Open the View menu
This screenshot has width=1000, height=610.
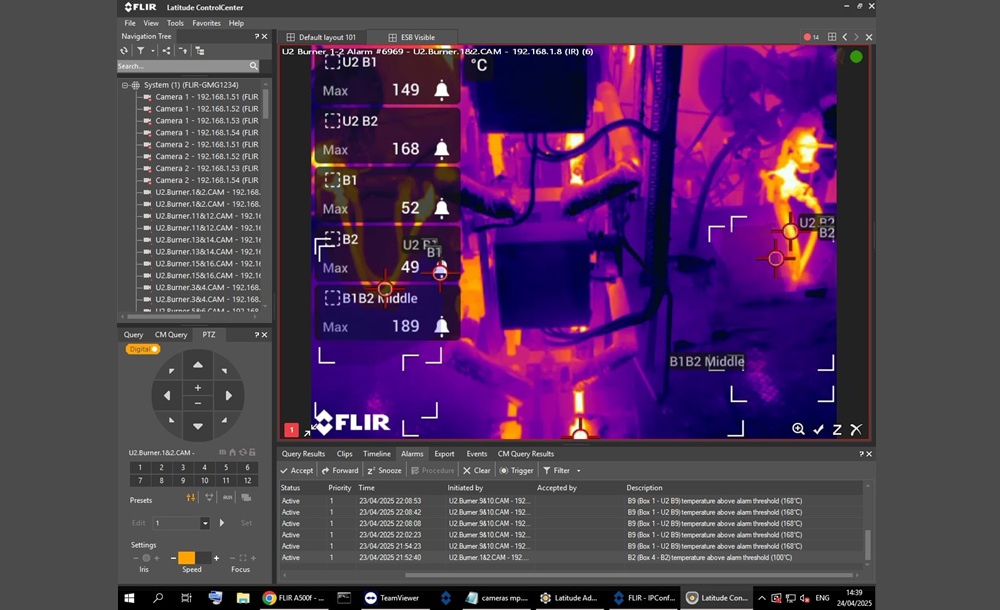pos(151,23)
